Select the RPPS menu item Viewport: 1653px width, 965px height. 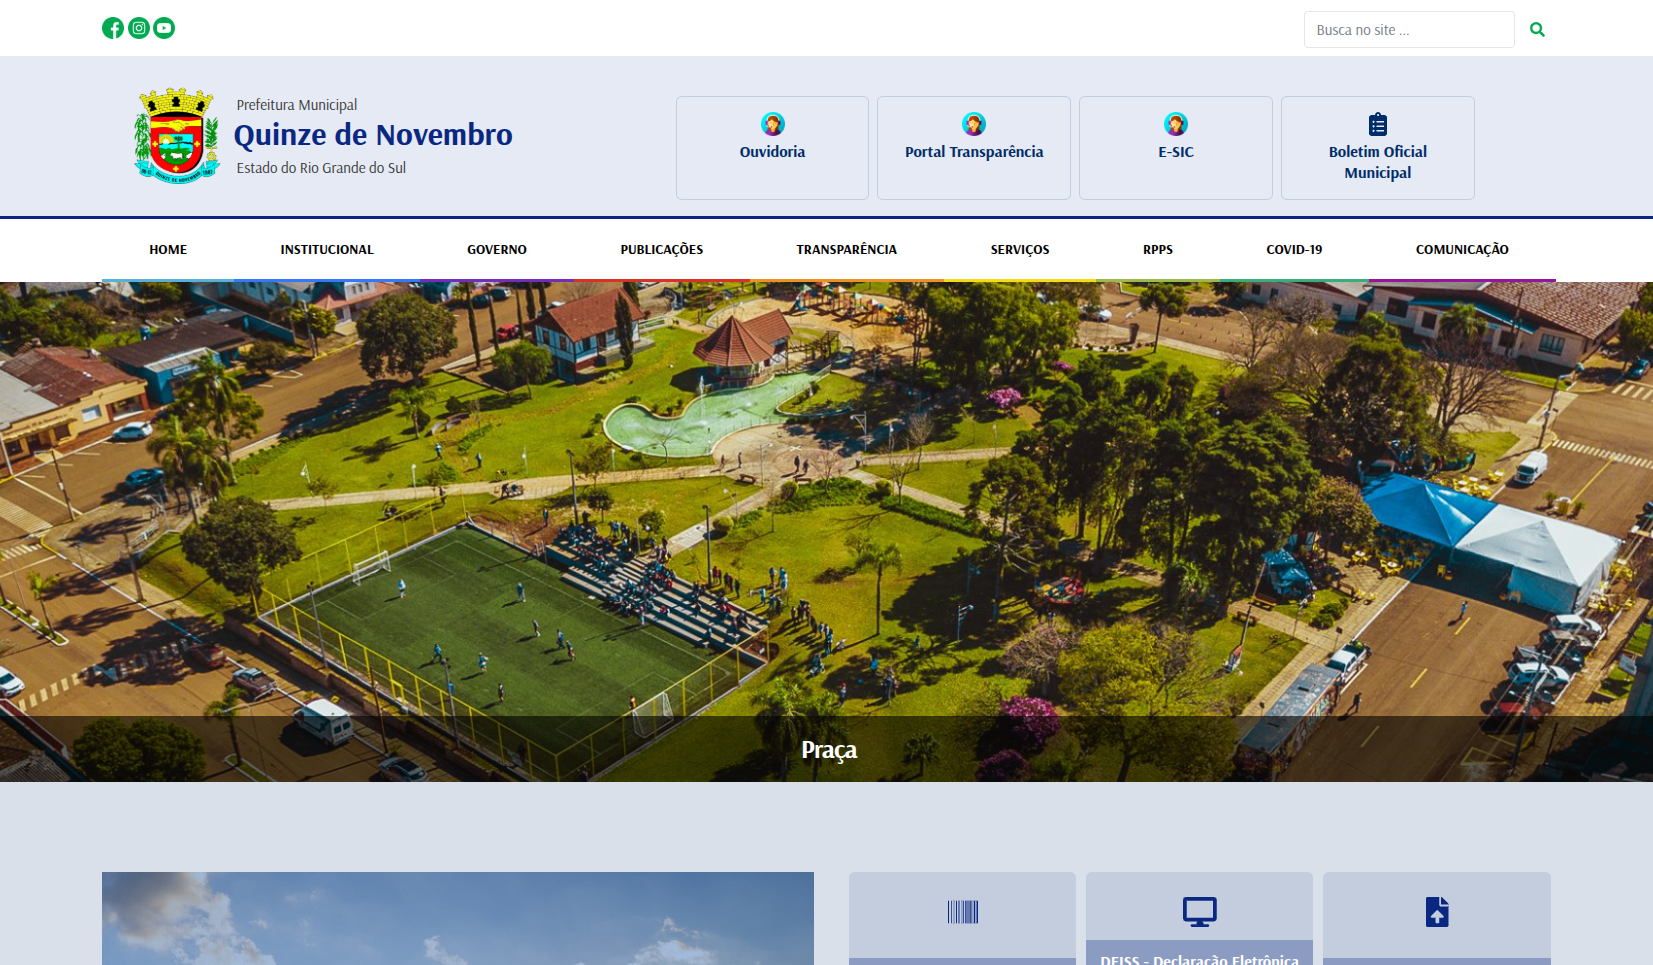pyautogui.click(x=1158, y=250)
